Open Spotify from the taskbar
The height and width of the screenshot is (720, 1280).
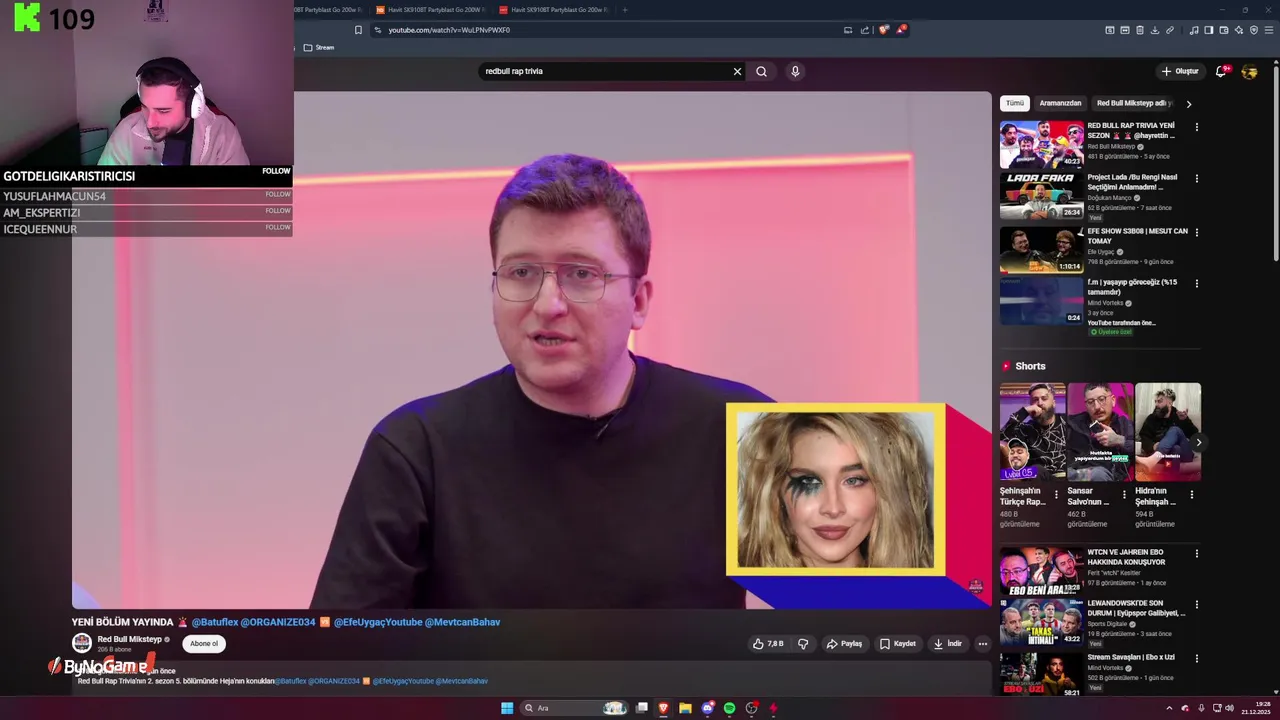(730, 708)
